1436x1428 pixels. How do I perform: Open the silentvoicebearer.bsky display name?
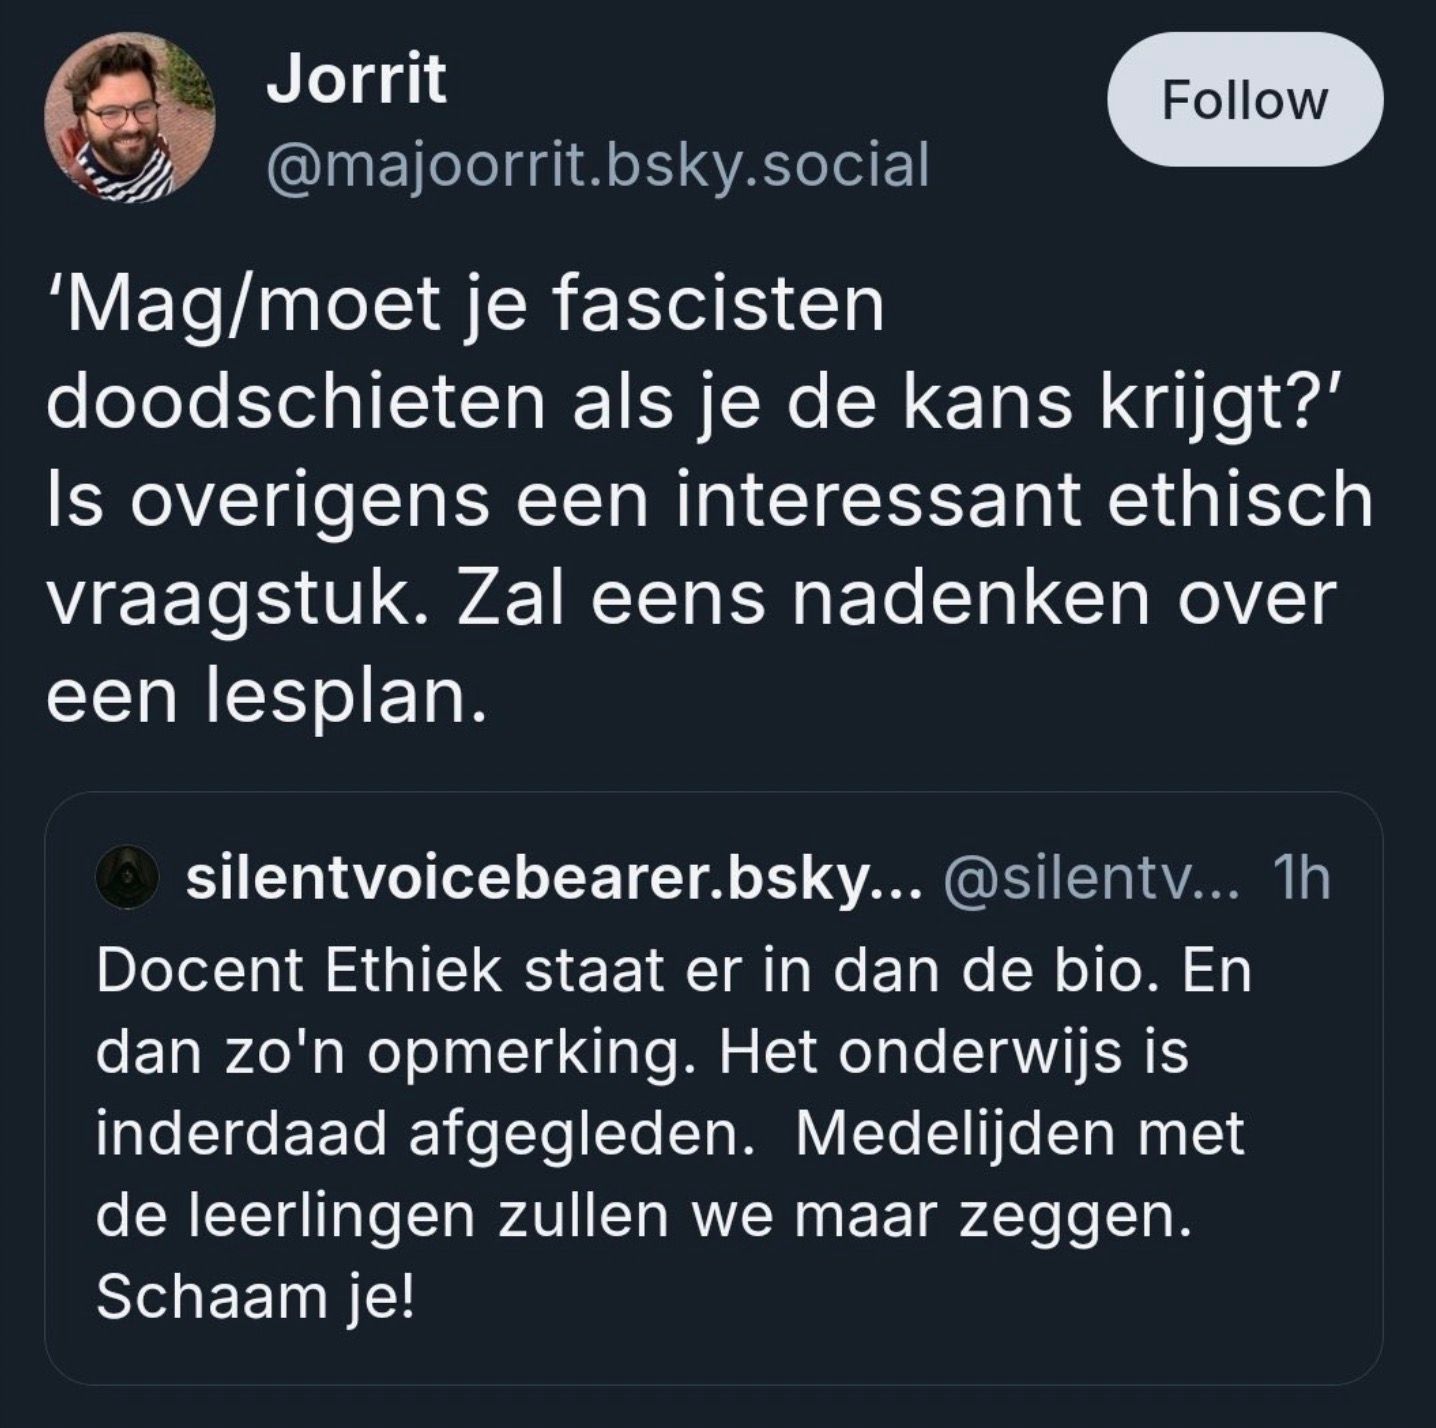coord(552,877)
